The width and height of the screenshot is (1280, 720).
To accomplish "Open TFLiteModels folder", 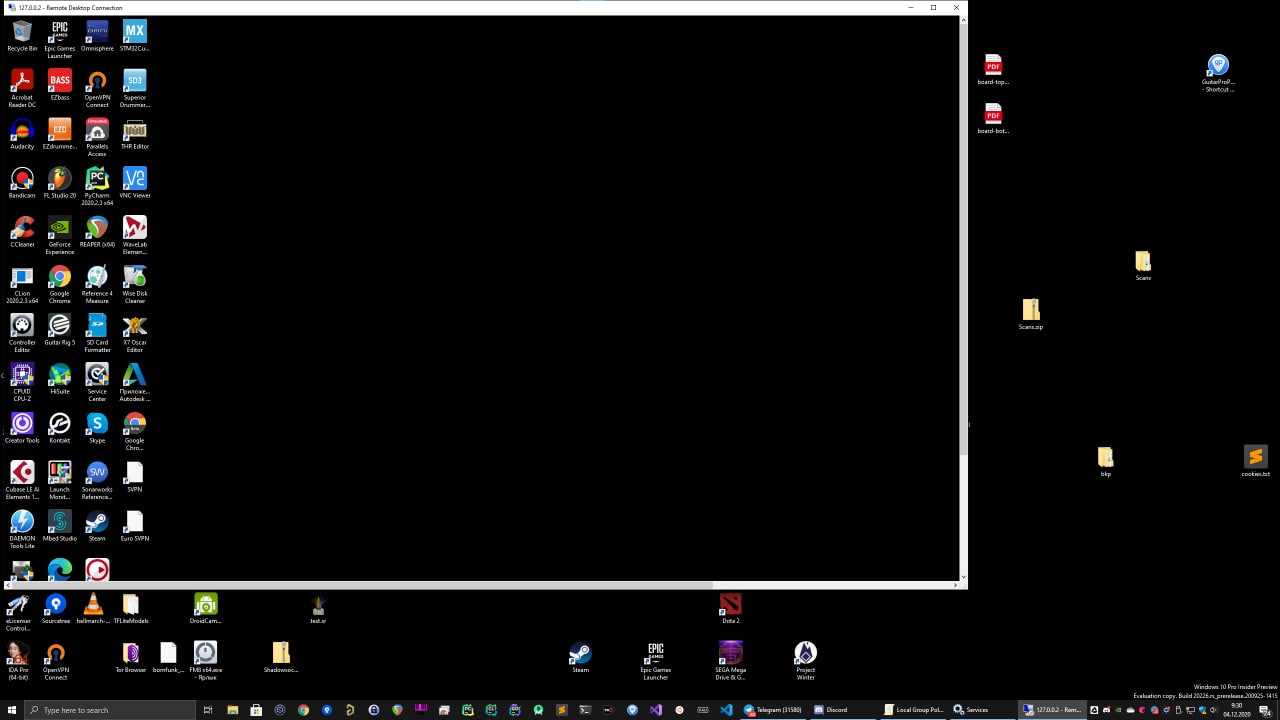I will pyautogui.click(x=130, y=608).
